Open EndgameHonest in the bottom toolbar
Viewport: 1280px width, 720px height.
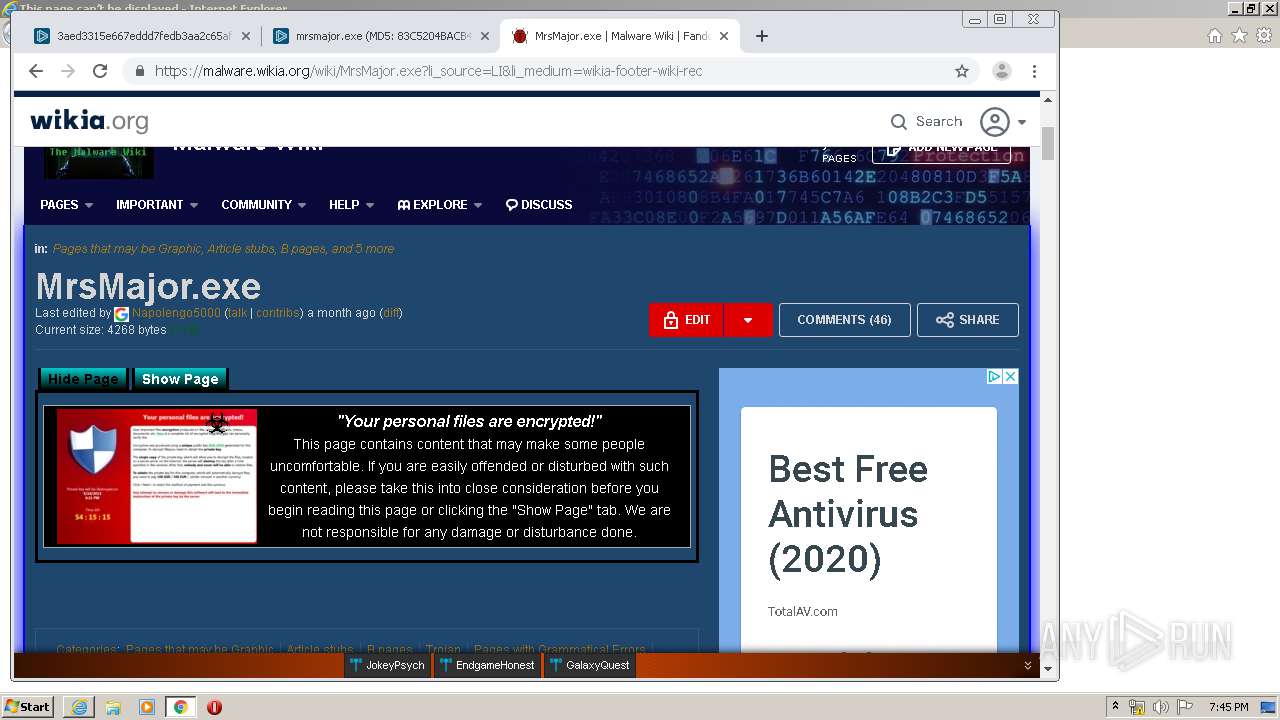click(487, 665)
